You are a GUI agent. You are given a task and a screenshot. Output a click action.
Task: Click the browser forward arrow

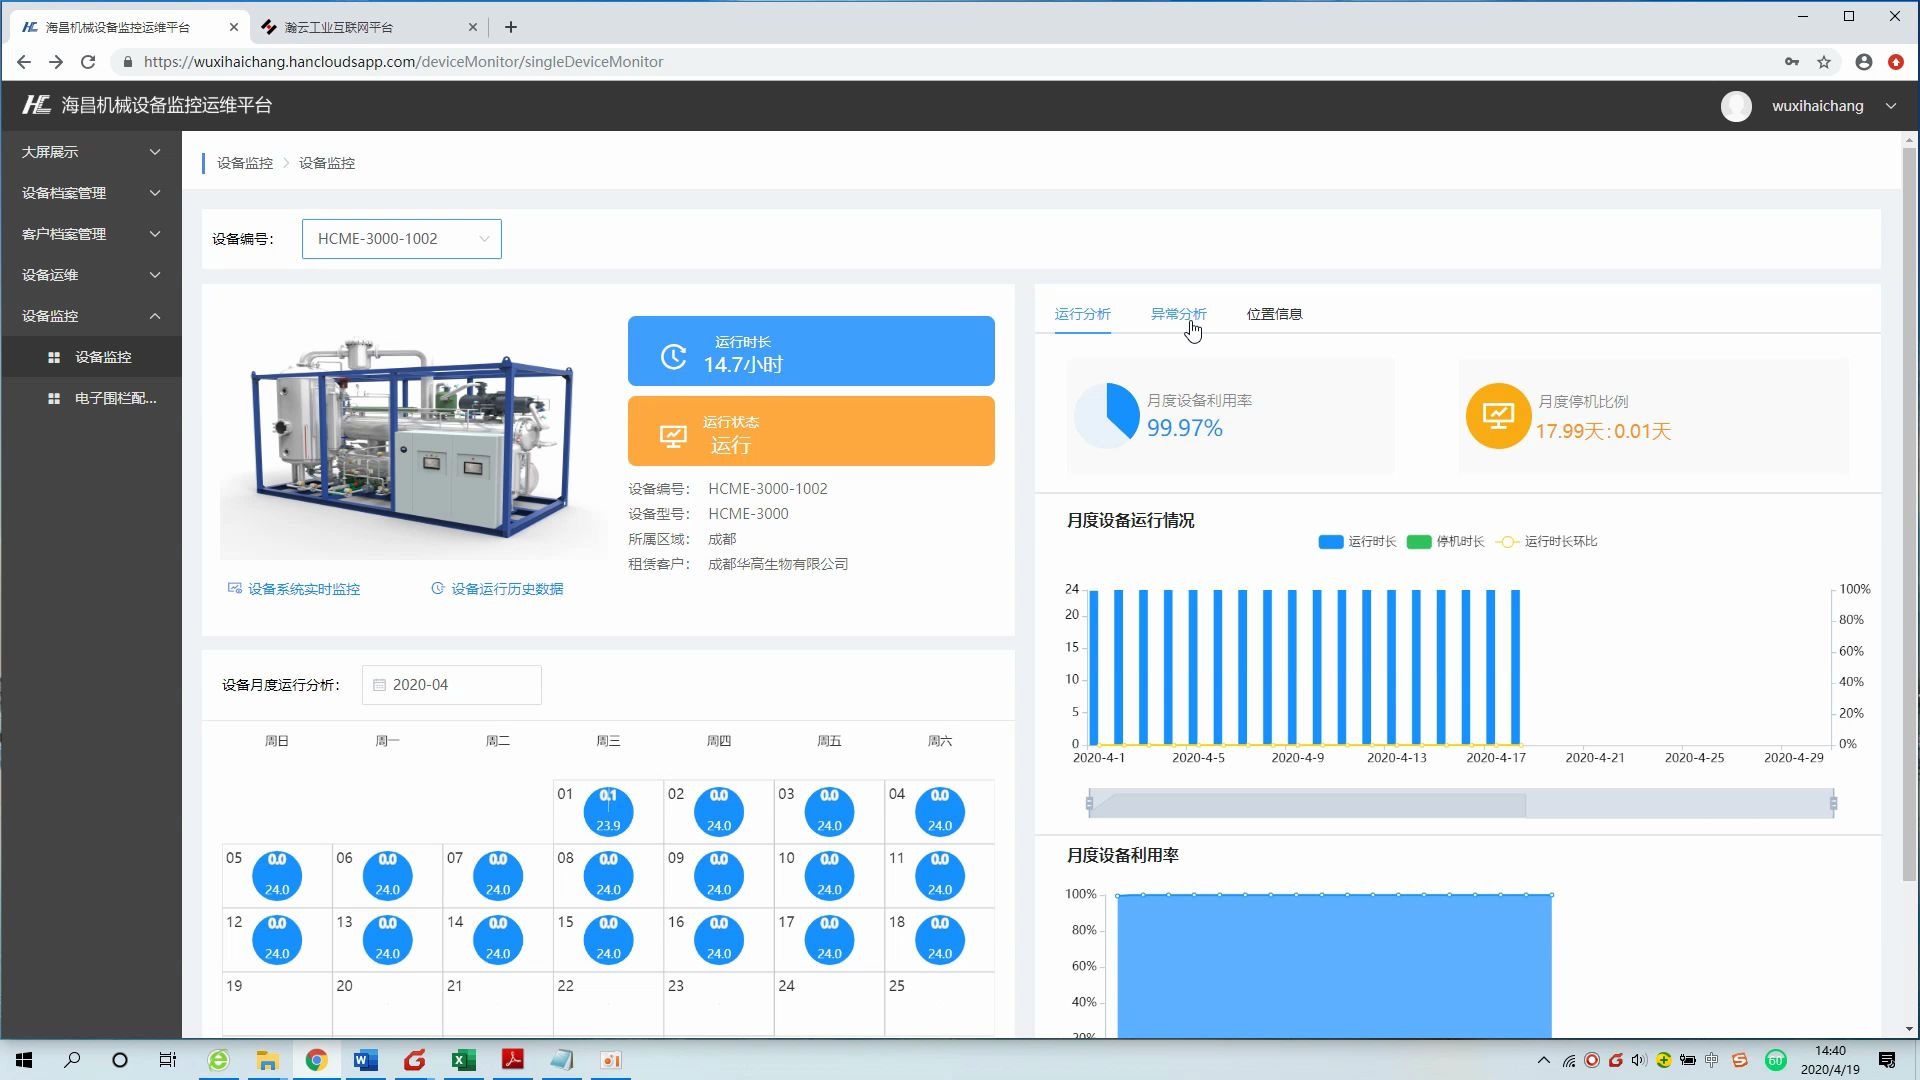pos(56,62)
